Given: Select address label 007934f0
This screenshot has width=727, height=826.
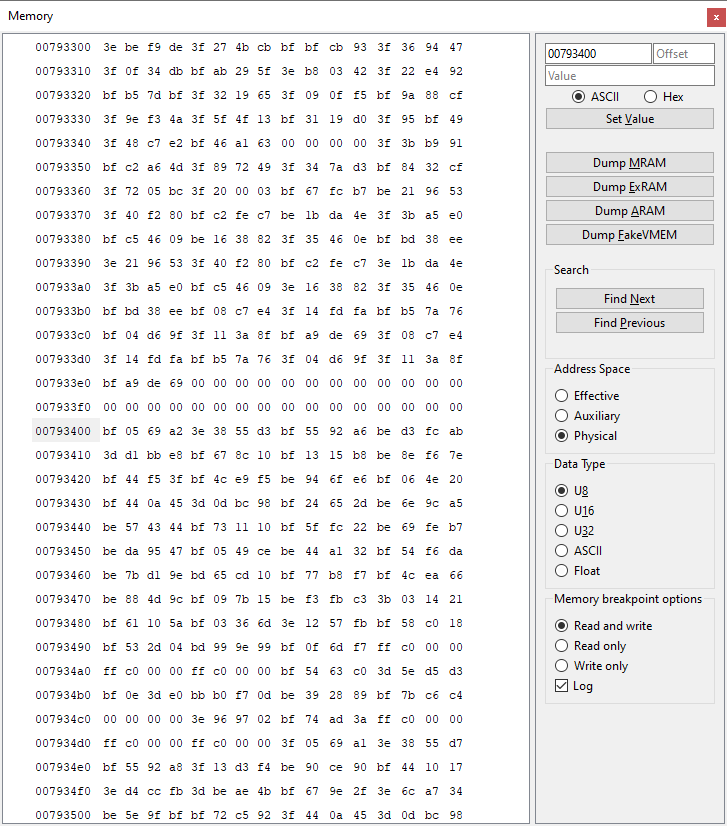Looking at the screenshot, I should (63, 791).
